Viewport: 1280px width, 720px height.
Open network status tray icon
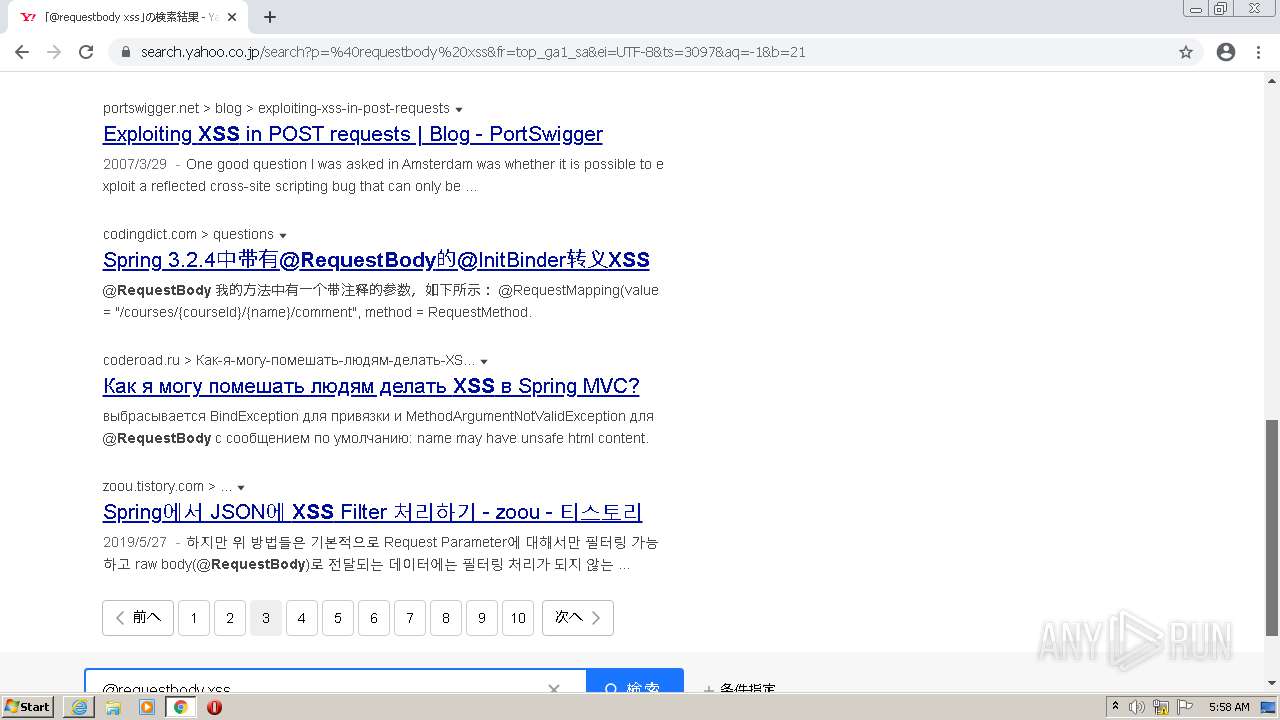click(1161, 707)
